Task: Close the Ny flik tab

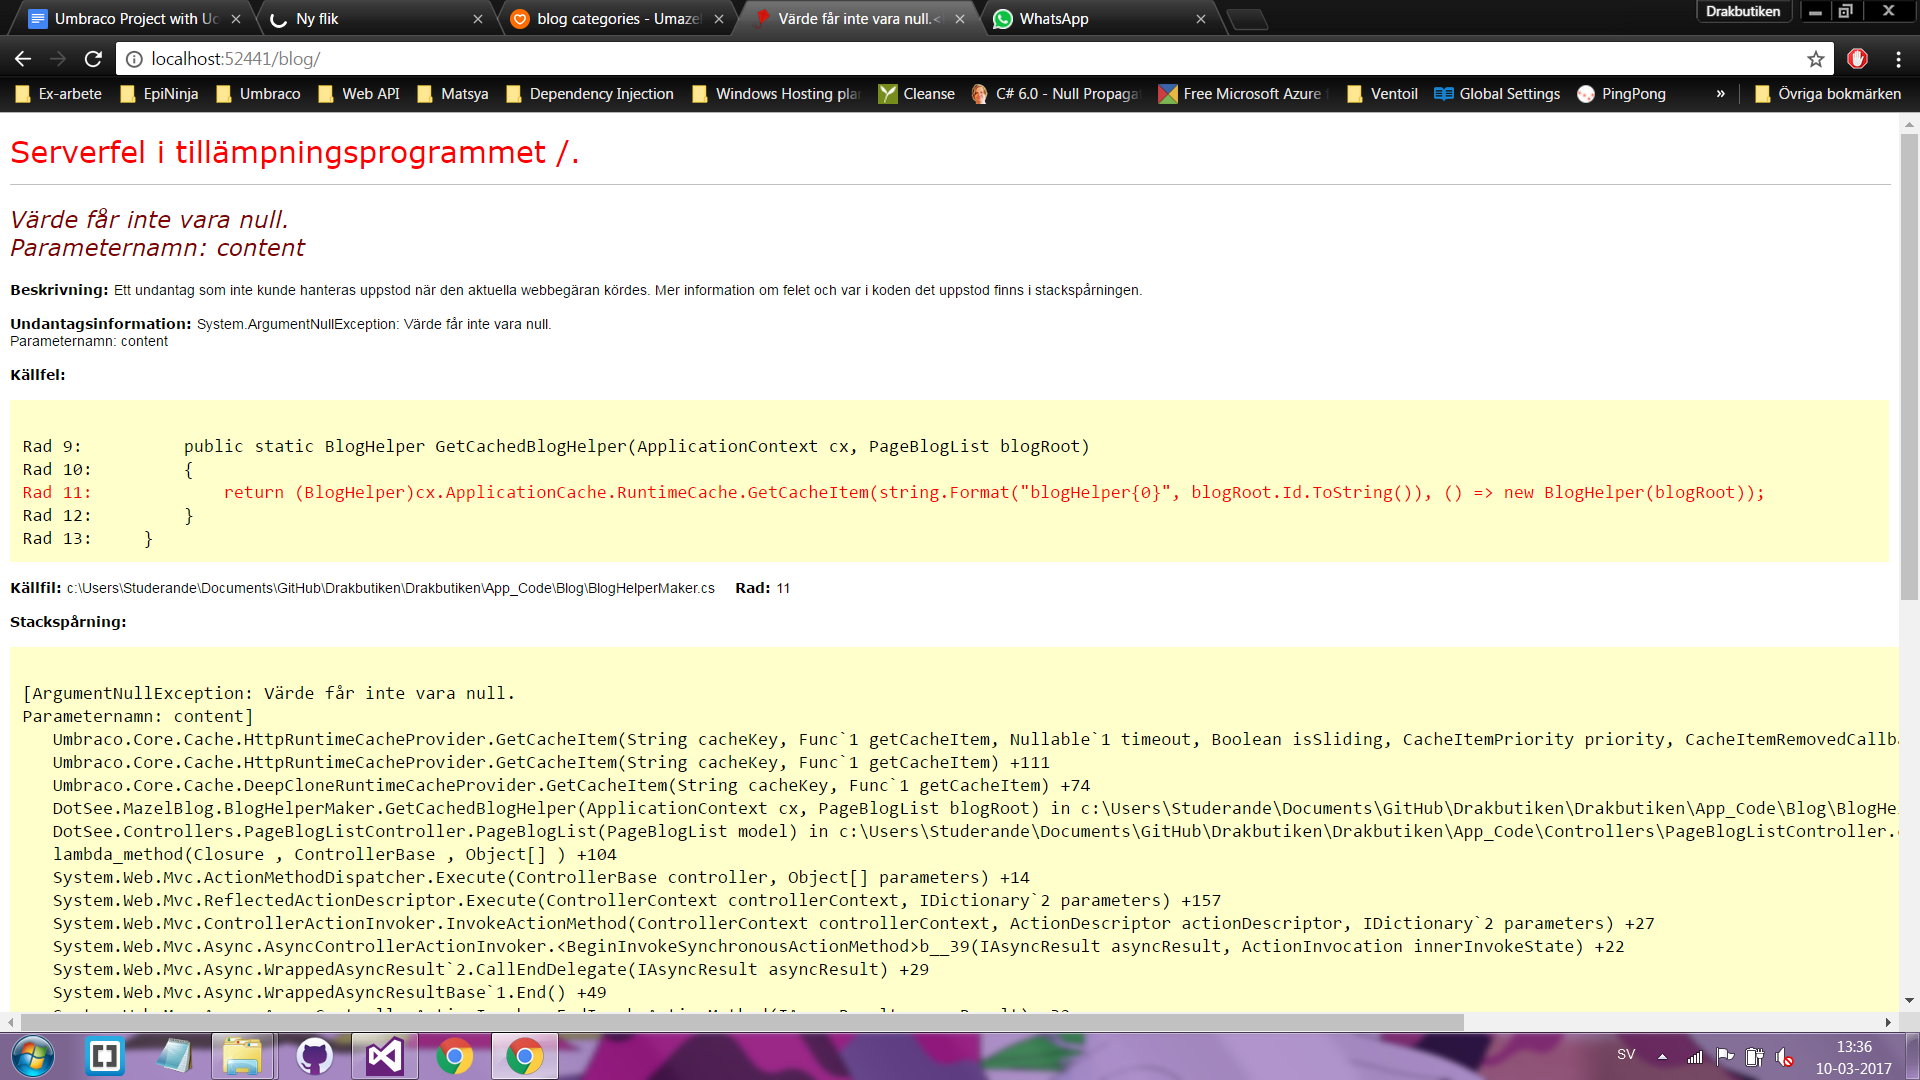Action: (477, 19)
